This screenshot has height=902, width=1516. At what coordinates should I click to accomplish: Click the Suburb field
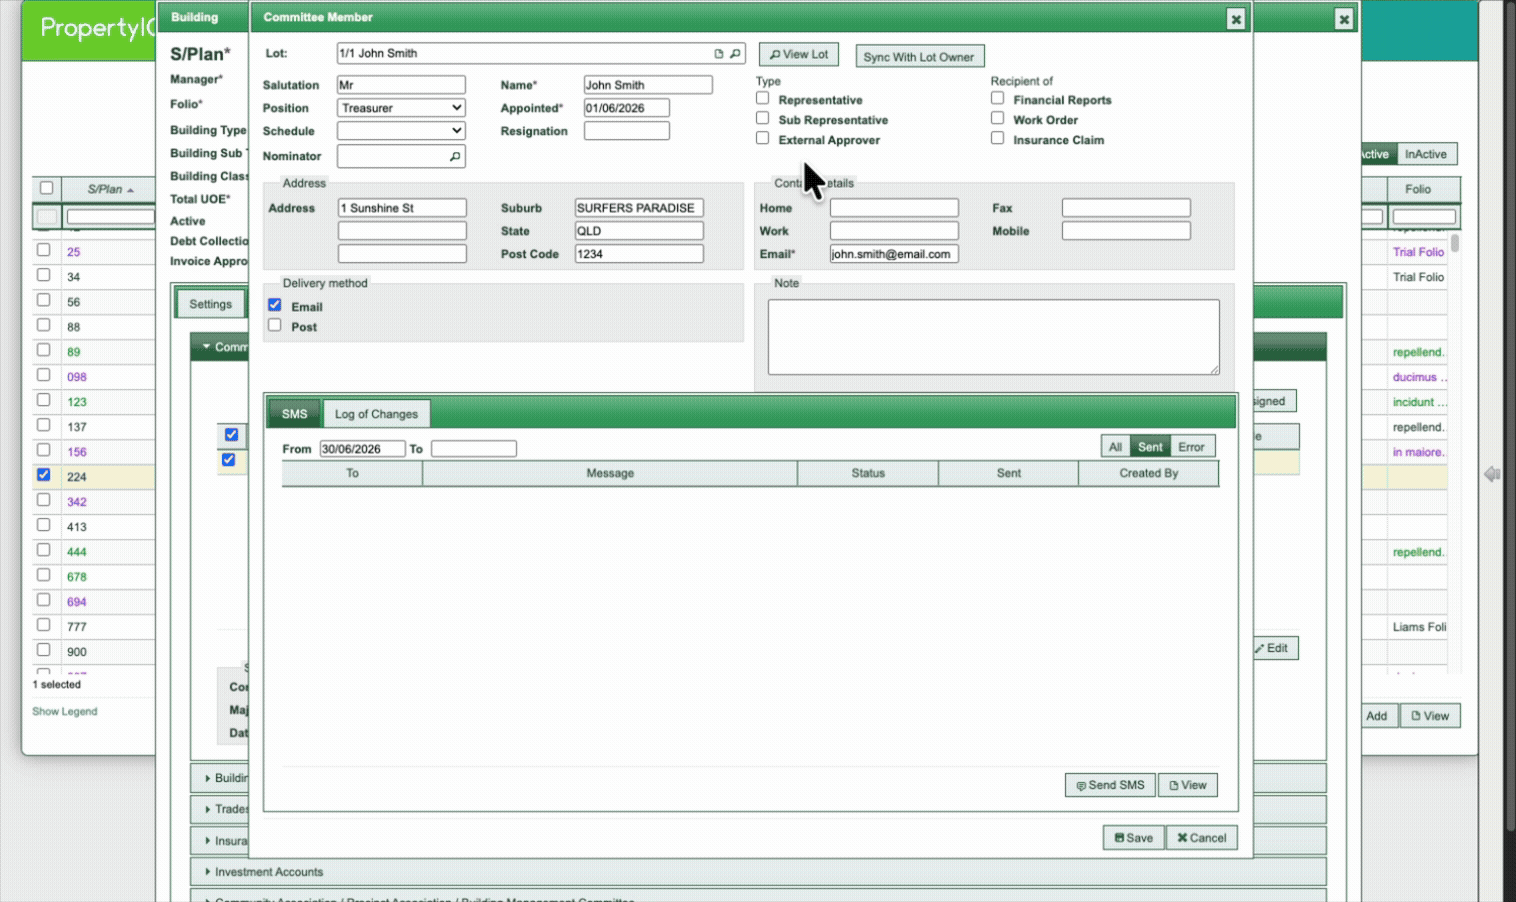(639, 208)
